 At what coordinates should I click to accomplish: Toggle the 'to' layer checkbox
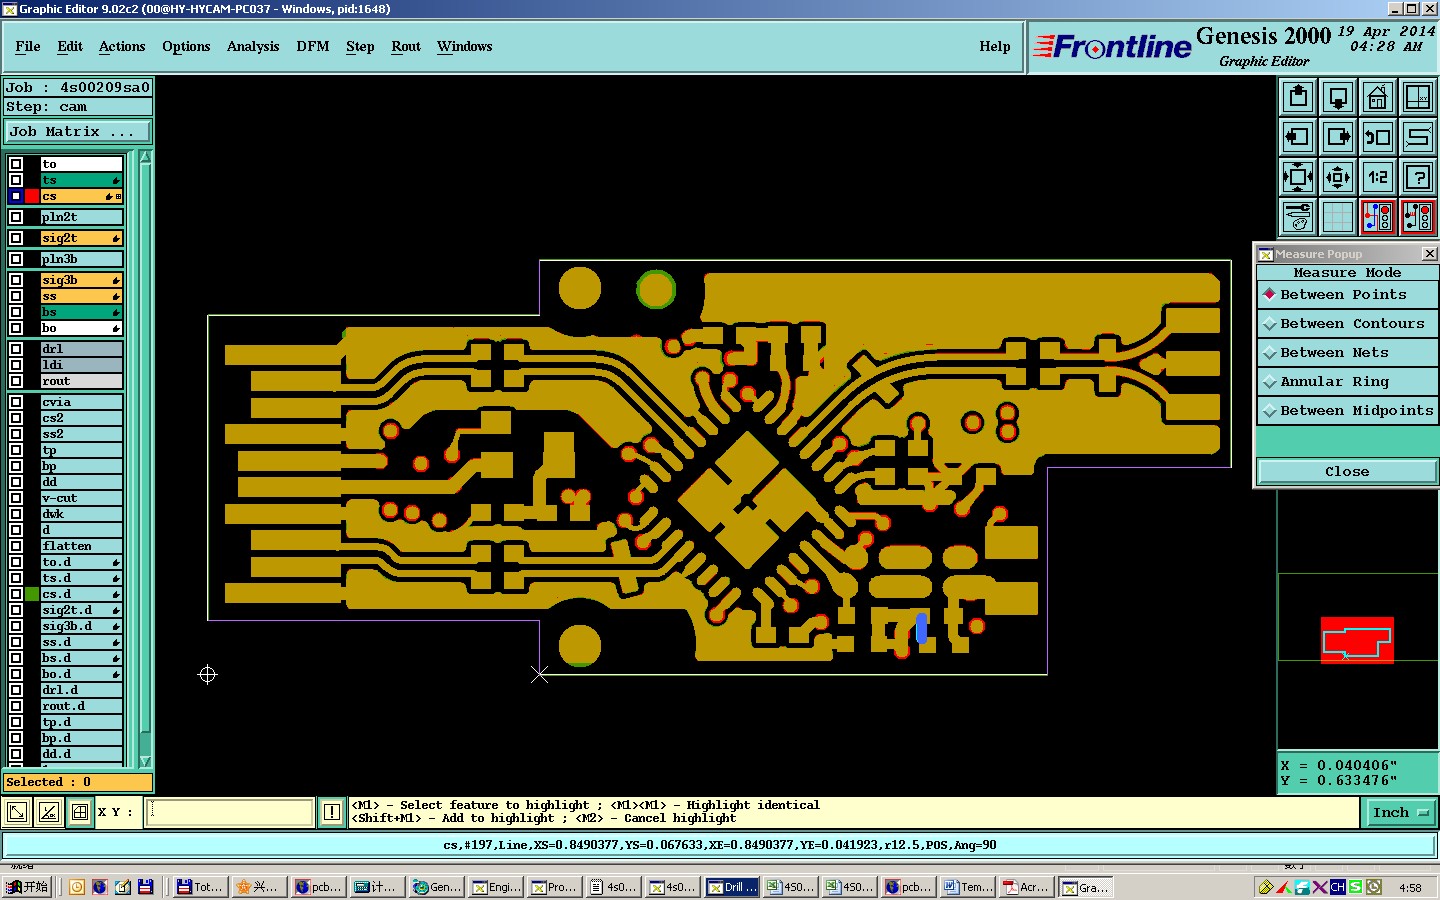[16, 164]
